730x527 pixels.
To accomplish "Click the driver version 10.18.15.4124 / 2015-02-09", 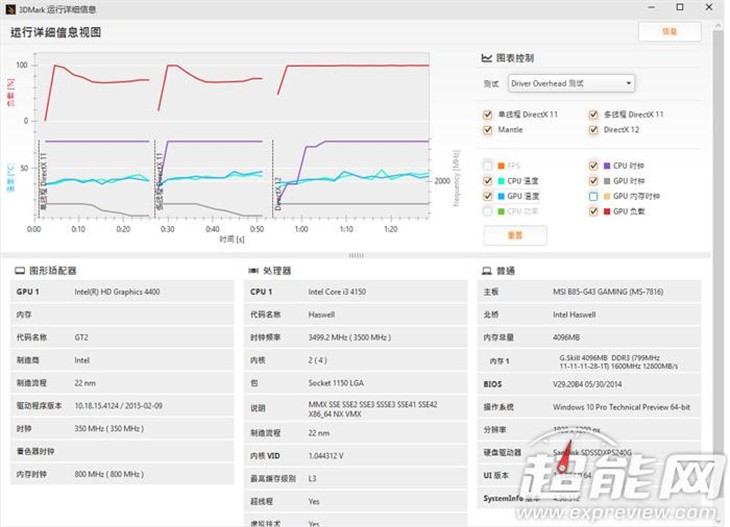I will (x=118, y=406).
